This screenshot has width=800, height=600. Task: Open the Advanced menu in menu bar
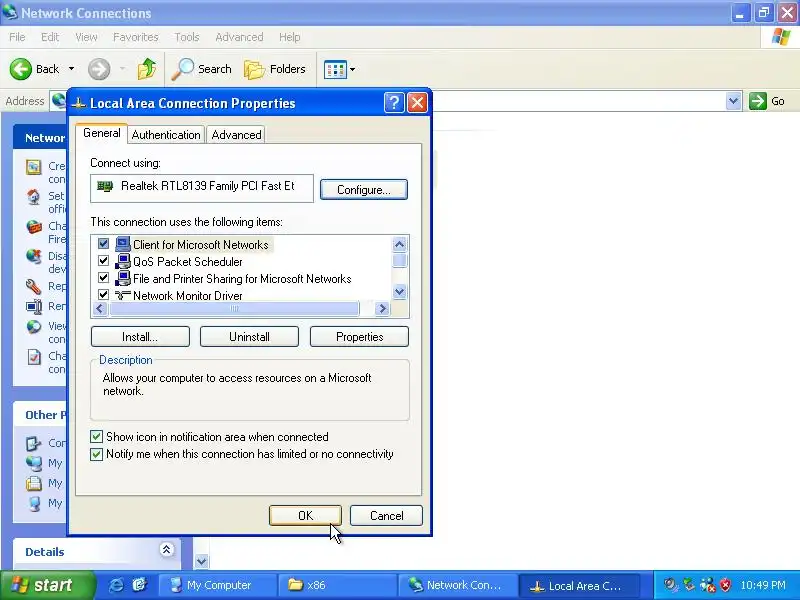(x=239, y=37)
